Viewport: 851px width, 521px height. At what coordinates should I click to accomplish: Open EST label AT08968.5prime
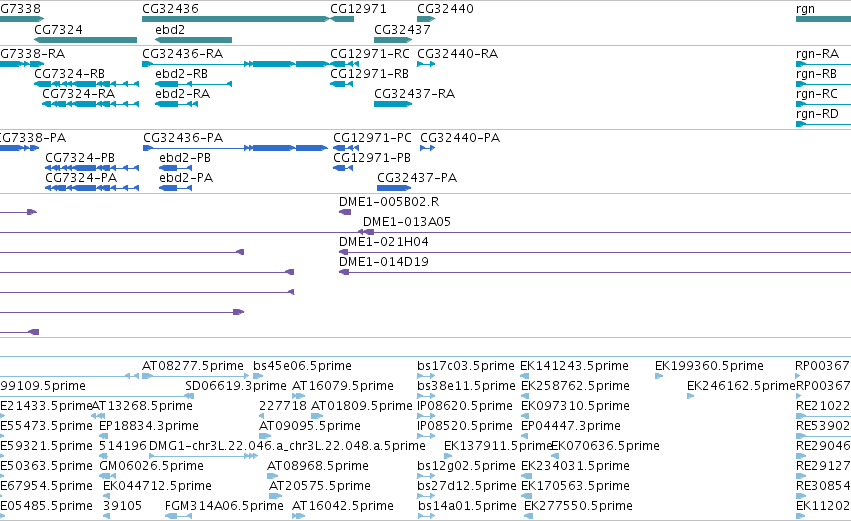click(317, 466)
